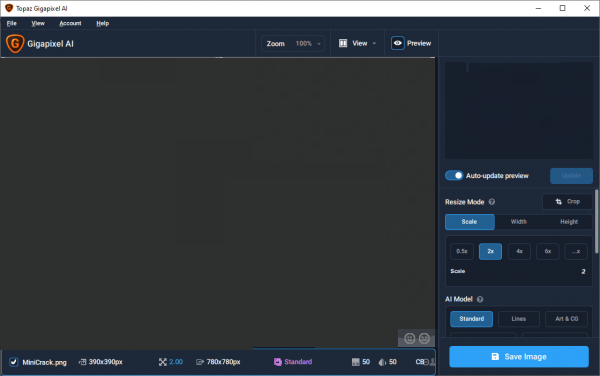This screenshot has width=600, height=376.
Task: Click the MiniCrack.png file name
Action: [44, 362]
